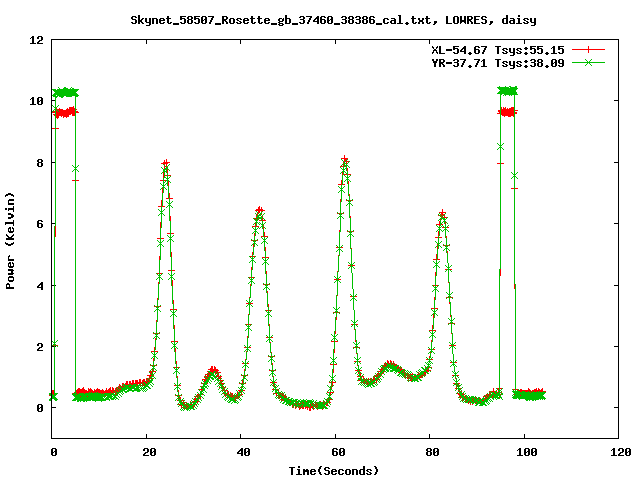Screen dimensions: 640x480
Task: Click the small bump peak near 34 seconds
Action: pos(213,370)
